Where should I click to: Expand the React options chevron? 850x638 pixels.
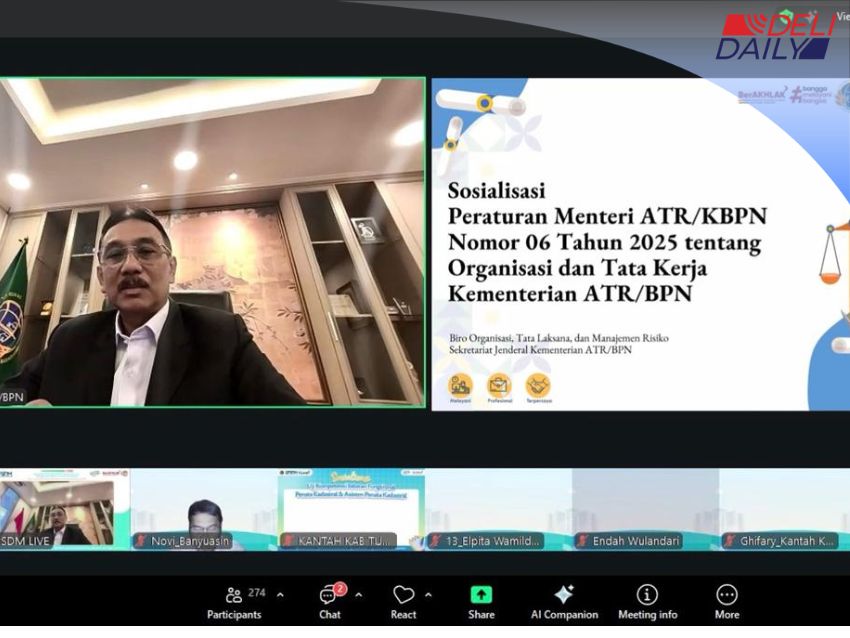tap(427, 593)
